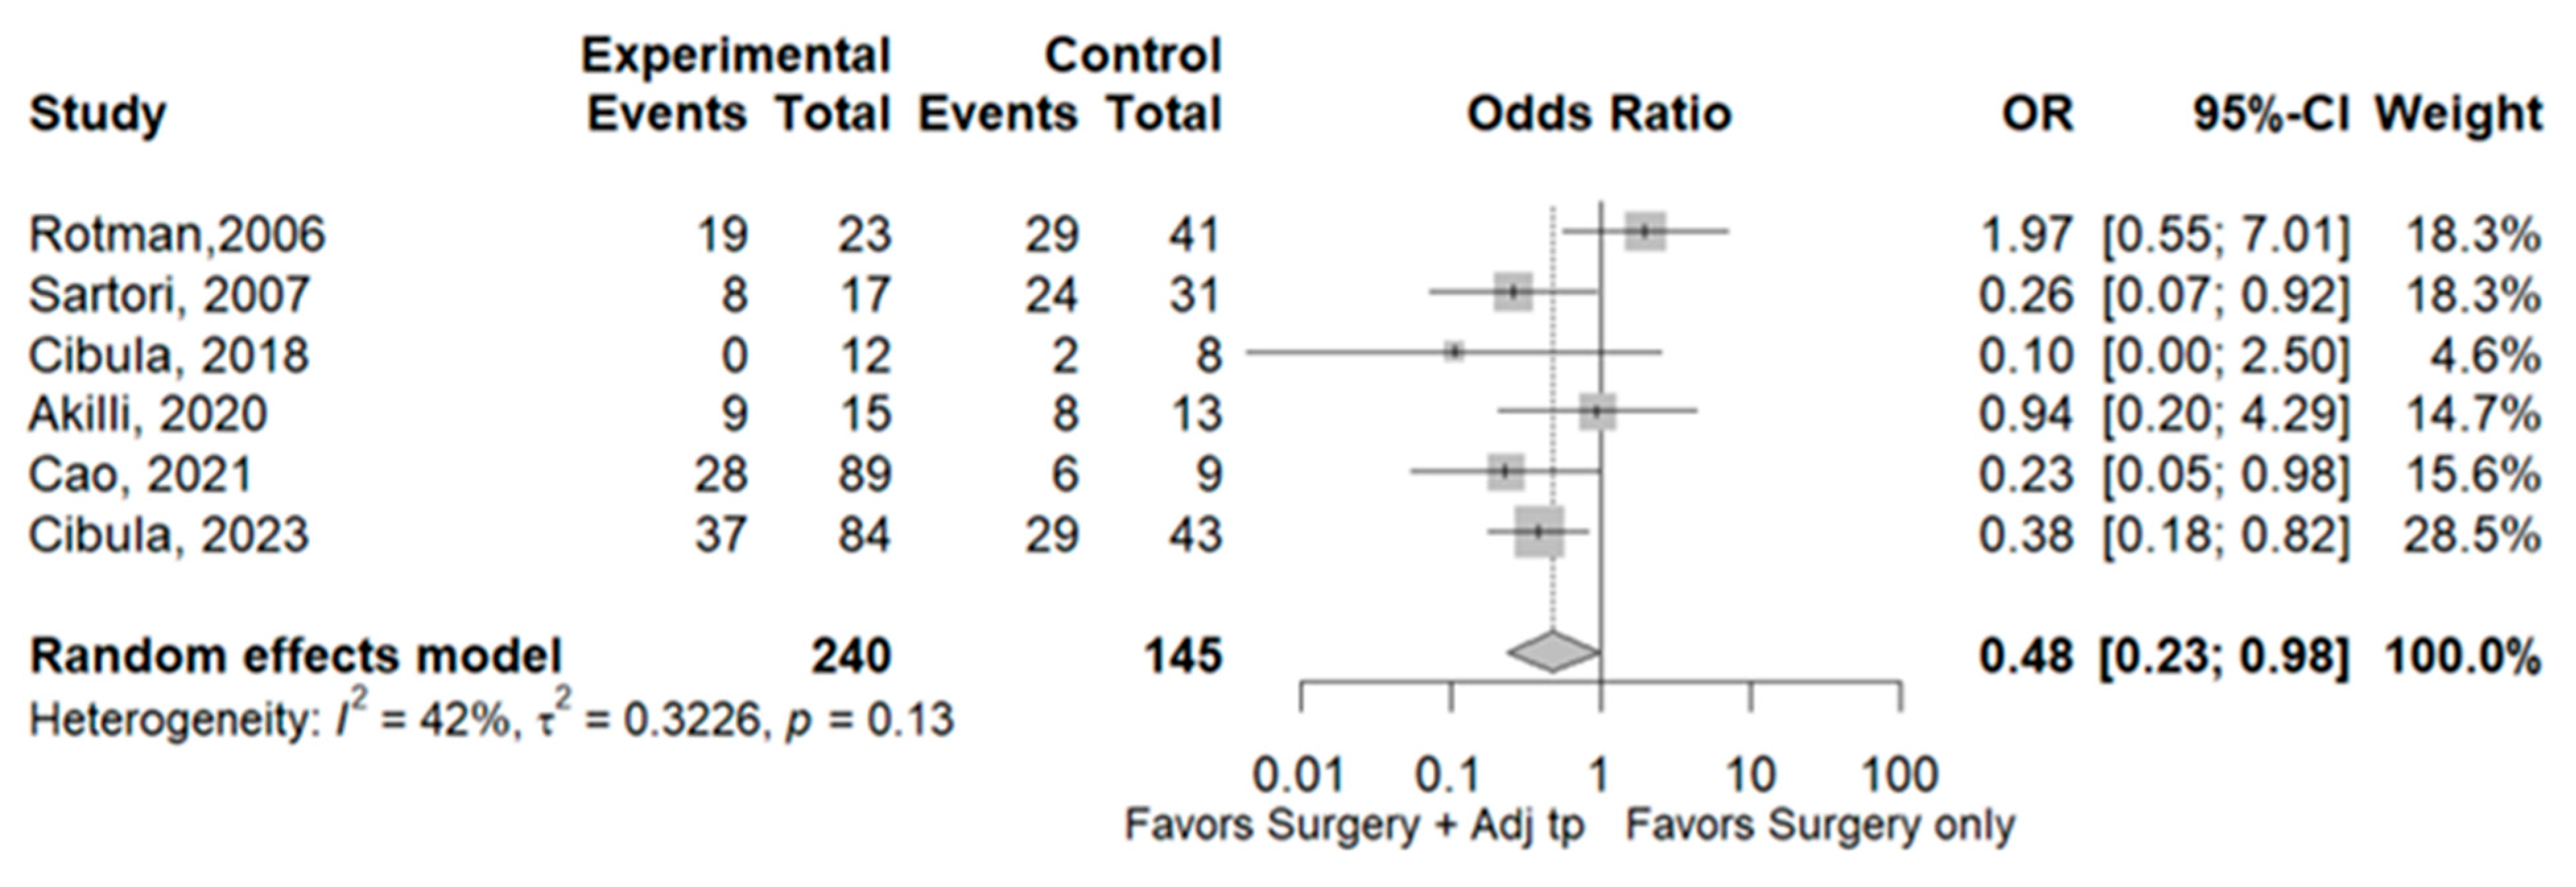Click the Rotman,2006 study label
The height and width of the screenshot is (887, 2576).
[177, 235]
